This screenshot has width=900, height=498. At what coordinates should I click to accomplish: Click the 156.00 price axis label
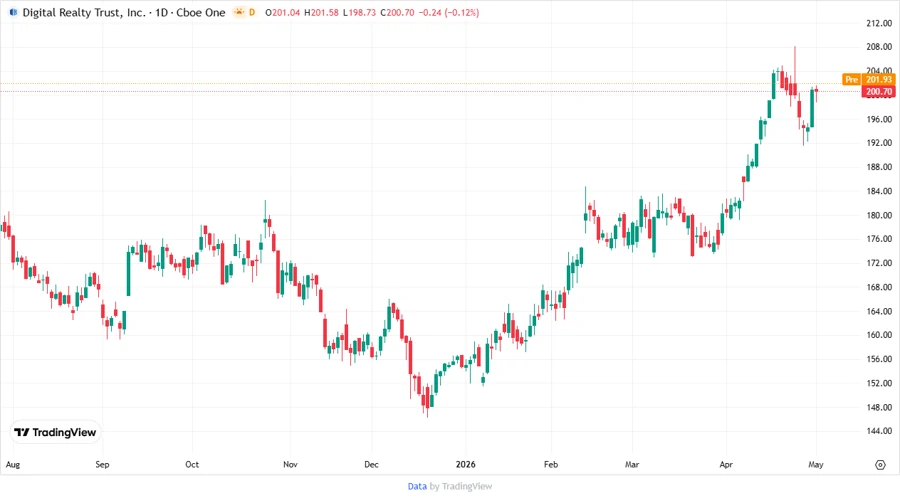point(879,359)
